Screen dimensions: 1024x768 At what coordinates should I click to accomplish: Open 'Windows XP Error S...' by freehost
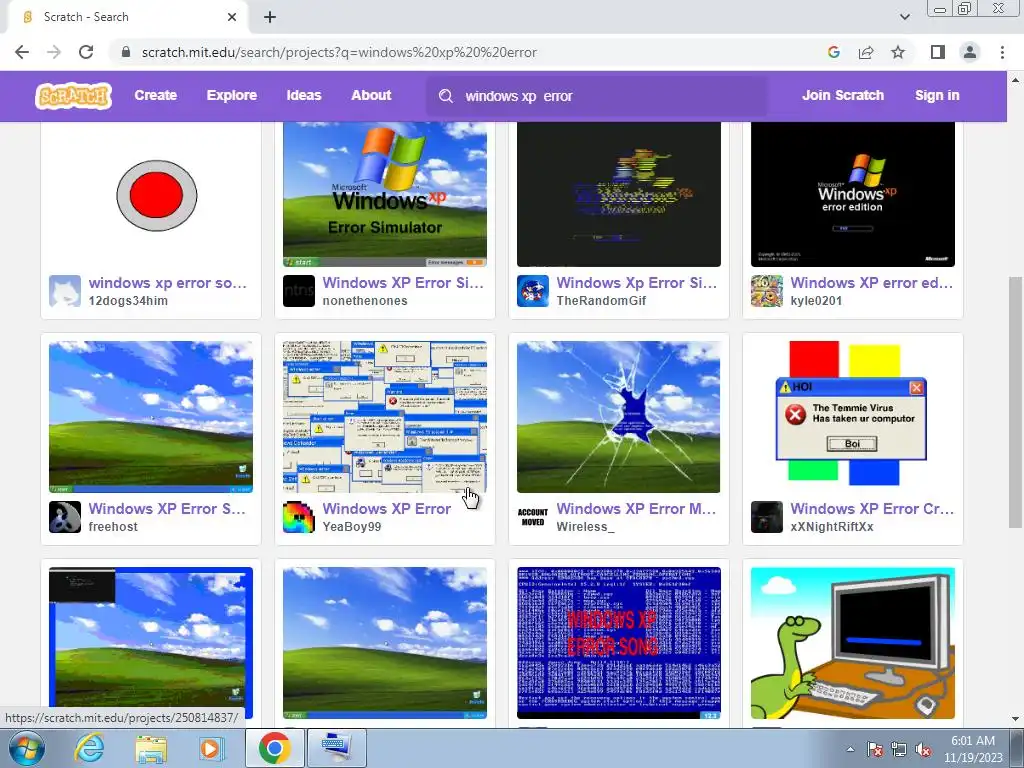167,509
